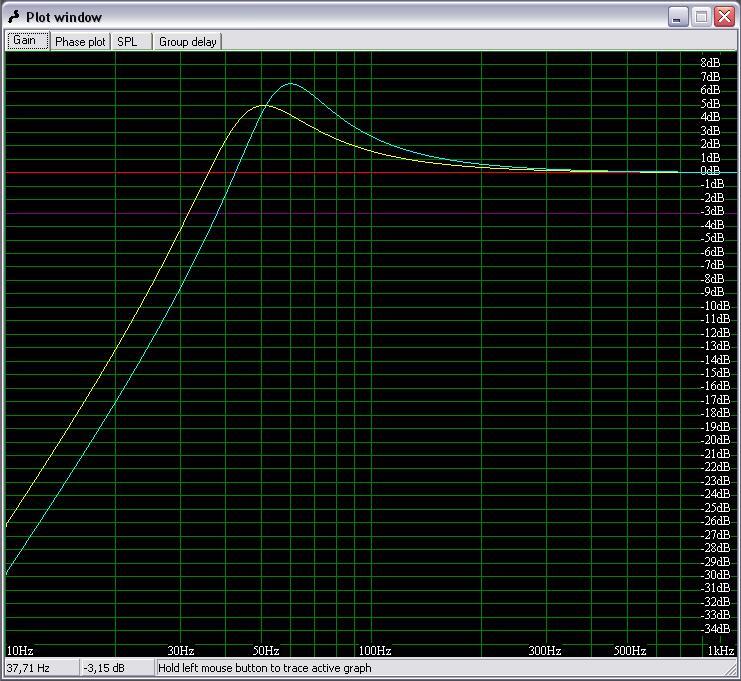Click the 1kHz axis label
The height and width of the screenshot is (681, 741).
[721, 651]
